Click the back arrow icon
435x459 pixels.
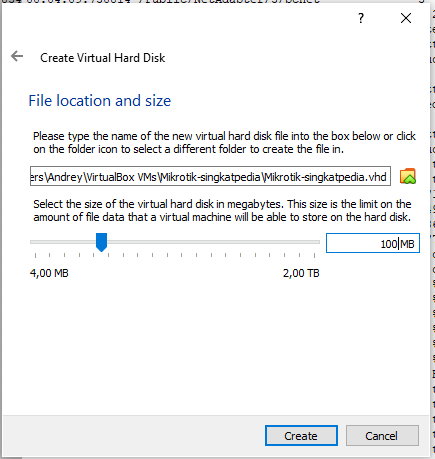pos(17,56)
